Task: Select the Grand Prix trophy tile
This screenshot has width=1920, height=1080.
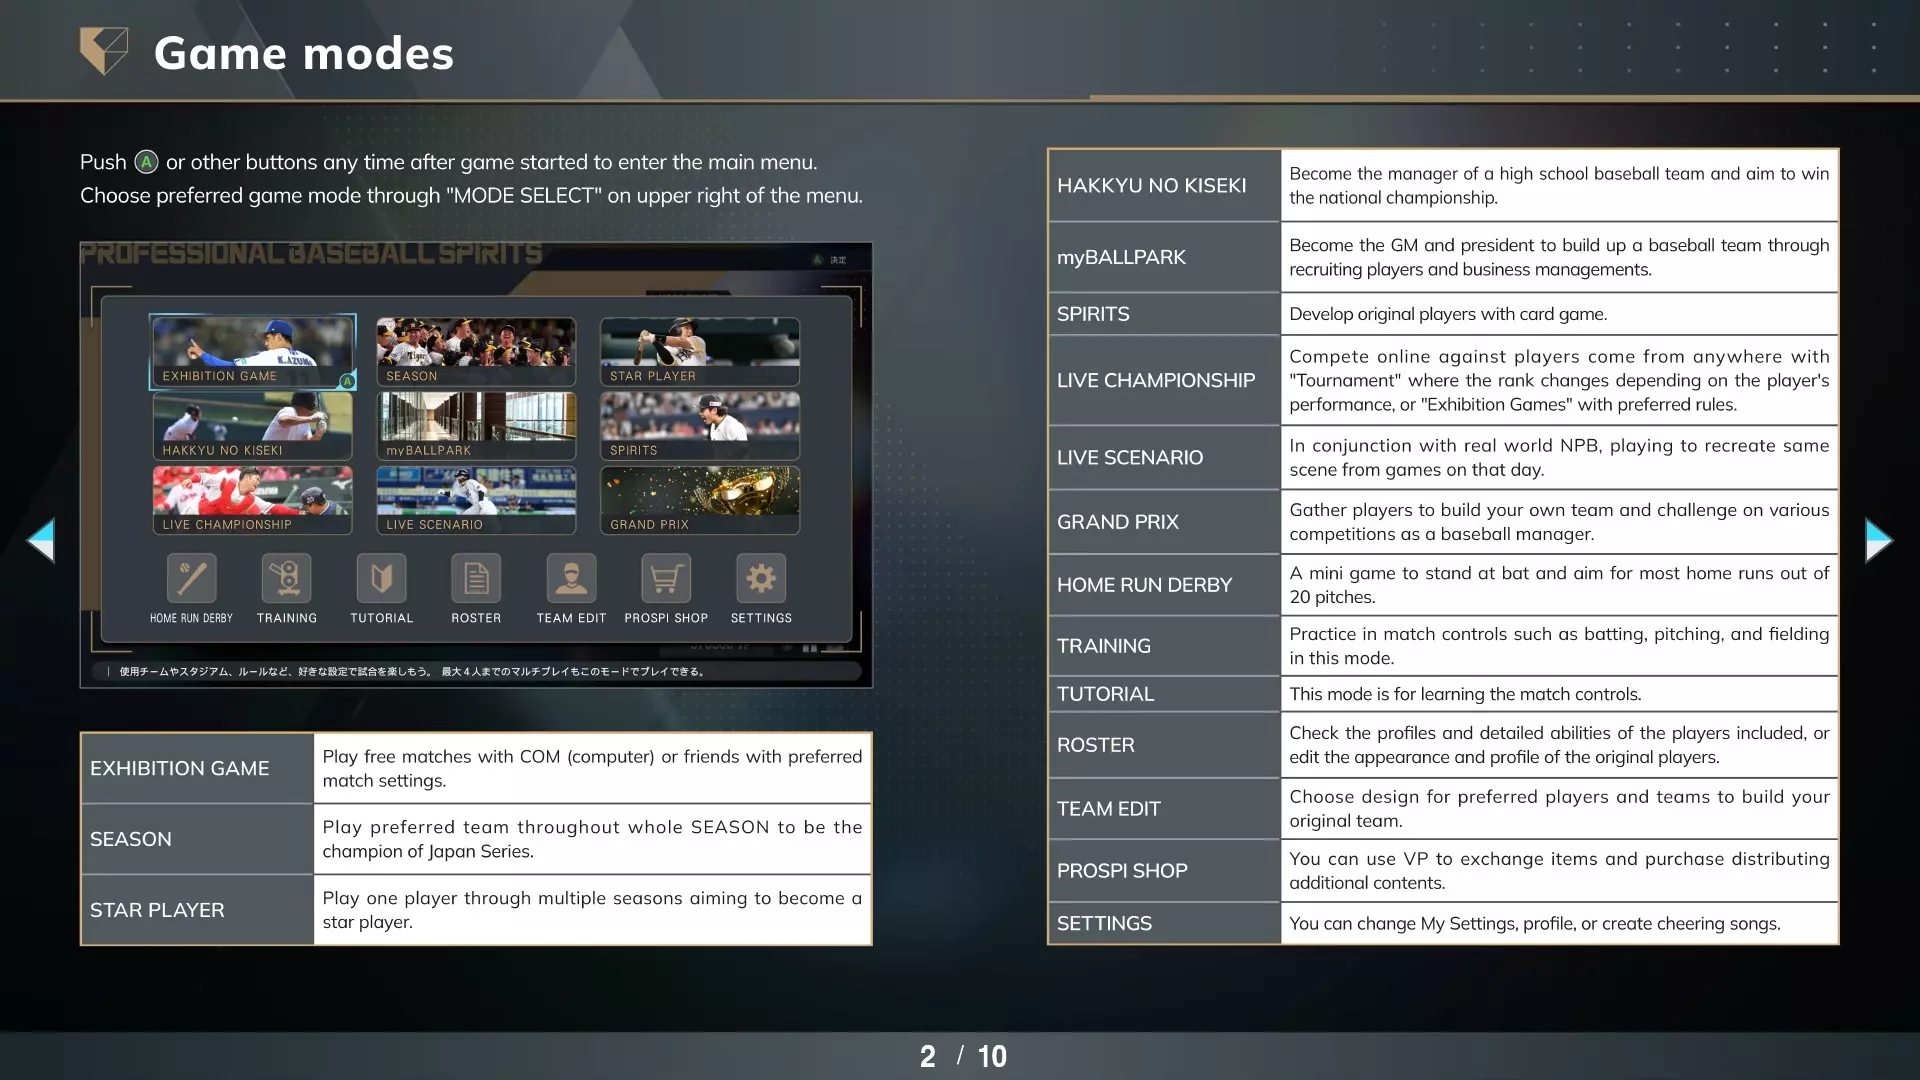Action: 699,499
